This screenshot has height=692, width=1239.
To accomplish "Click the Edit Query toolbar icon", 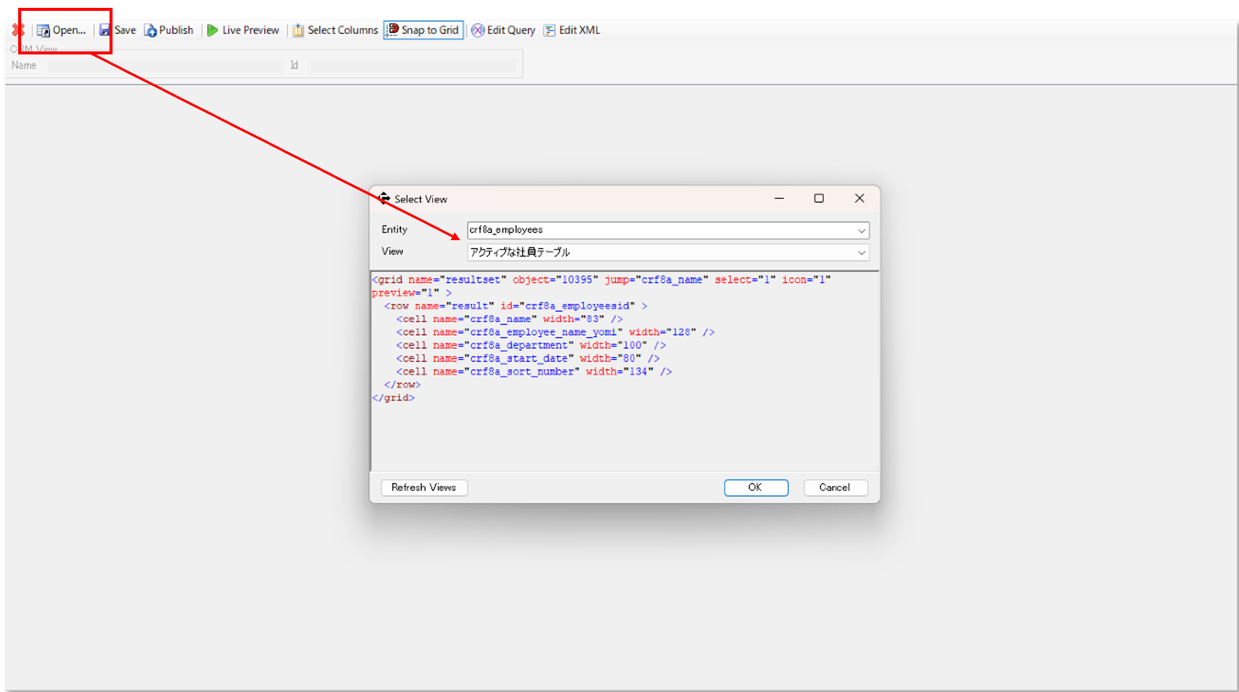I will 478,30.
